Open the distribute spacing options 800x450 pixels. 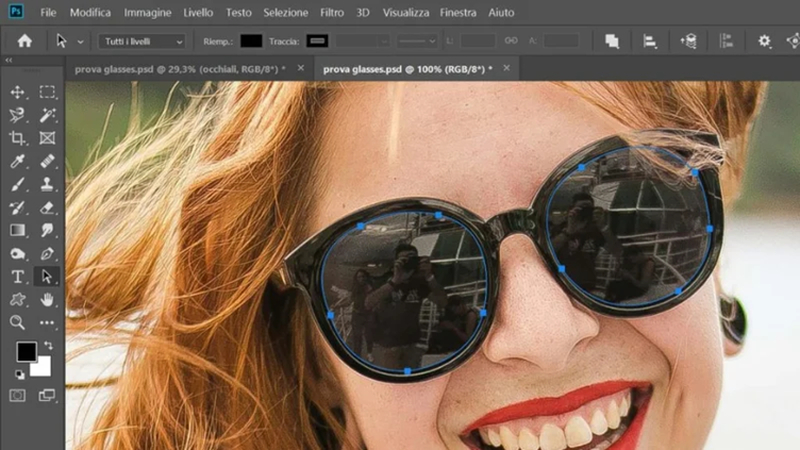(x=726, y=41)
